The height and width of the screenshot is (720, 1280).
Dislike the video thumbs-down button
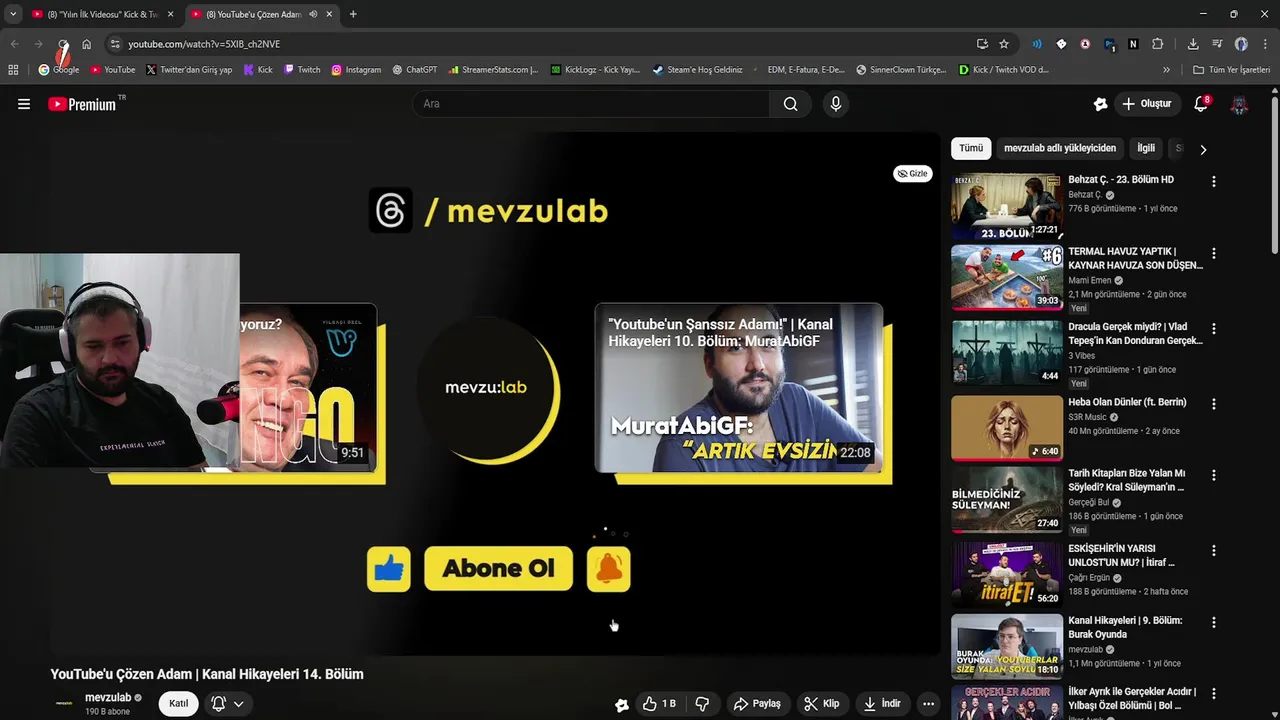click(x=702, y=704)
